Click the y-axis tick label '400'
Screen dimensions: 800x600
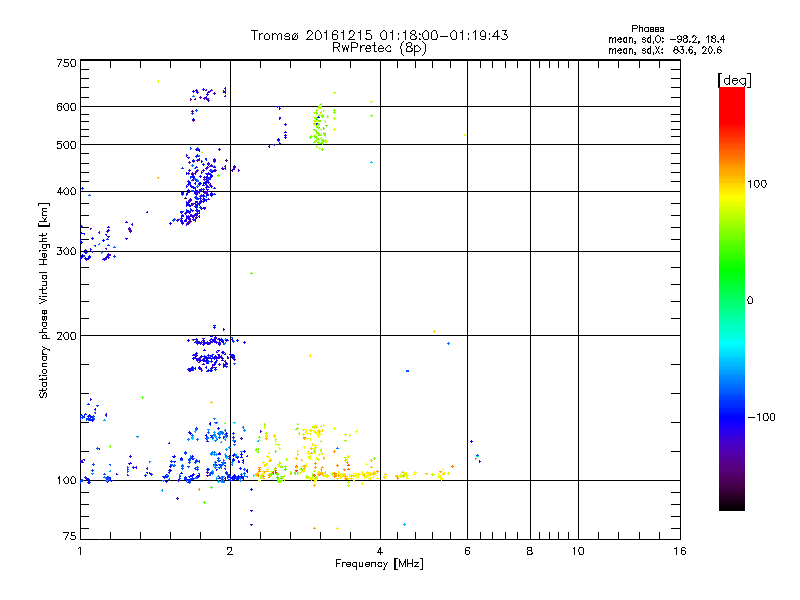(66, 191)
